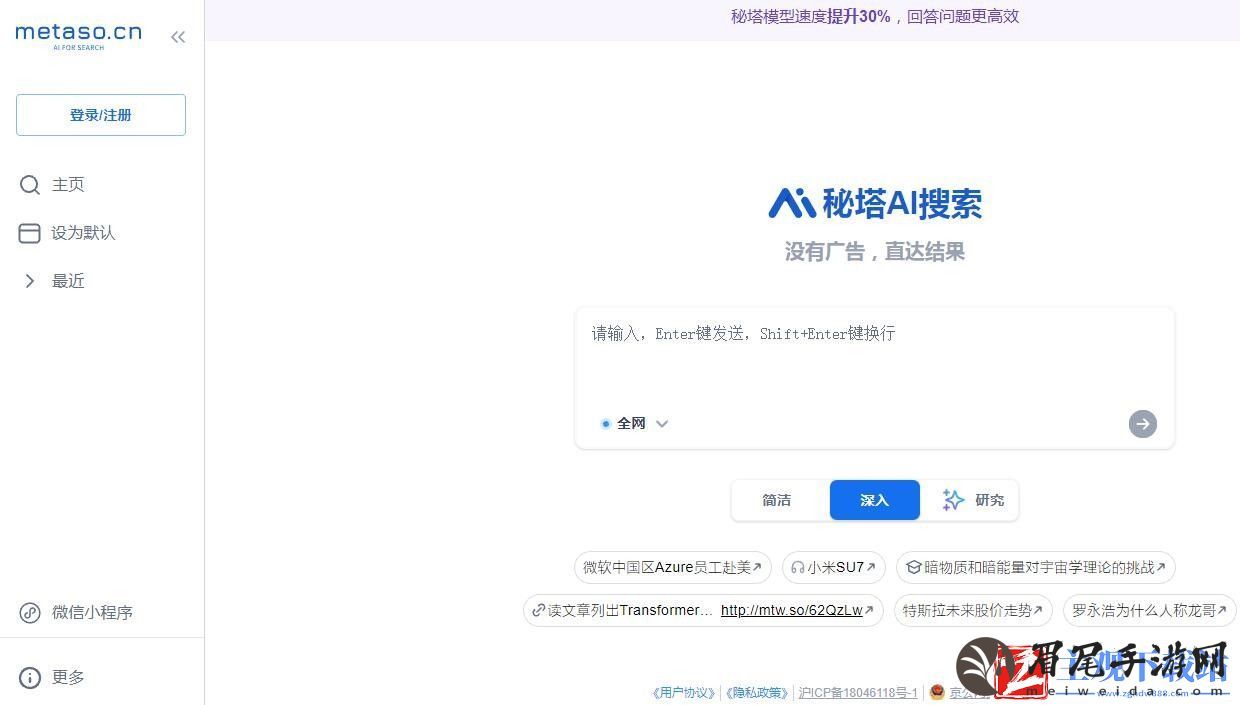This screenshot has height=705, width=1240.
Task: Click the tagline 没有广告，直达结果
Action: pos(875,252)
